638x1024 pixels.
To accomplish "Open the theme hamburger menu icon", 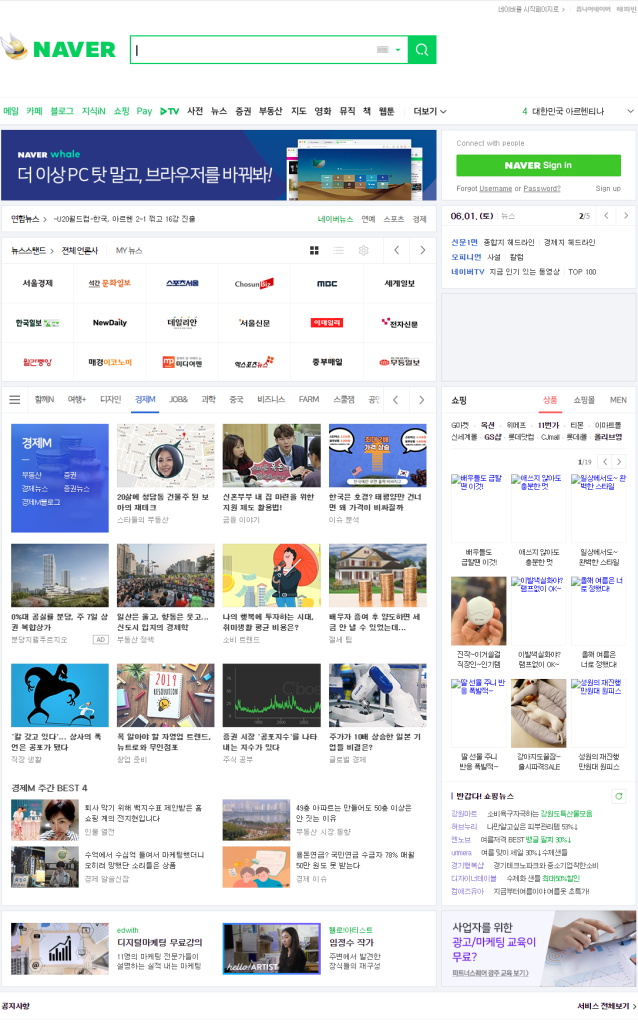I will [14, 400].
